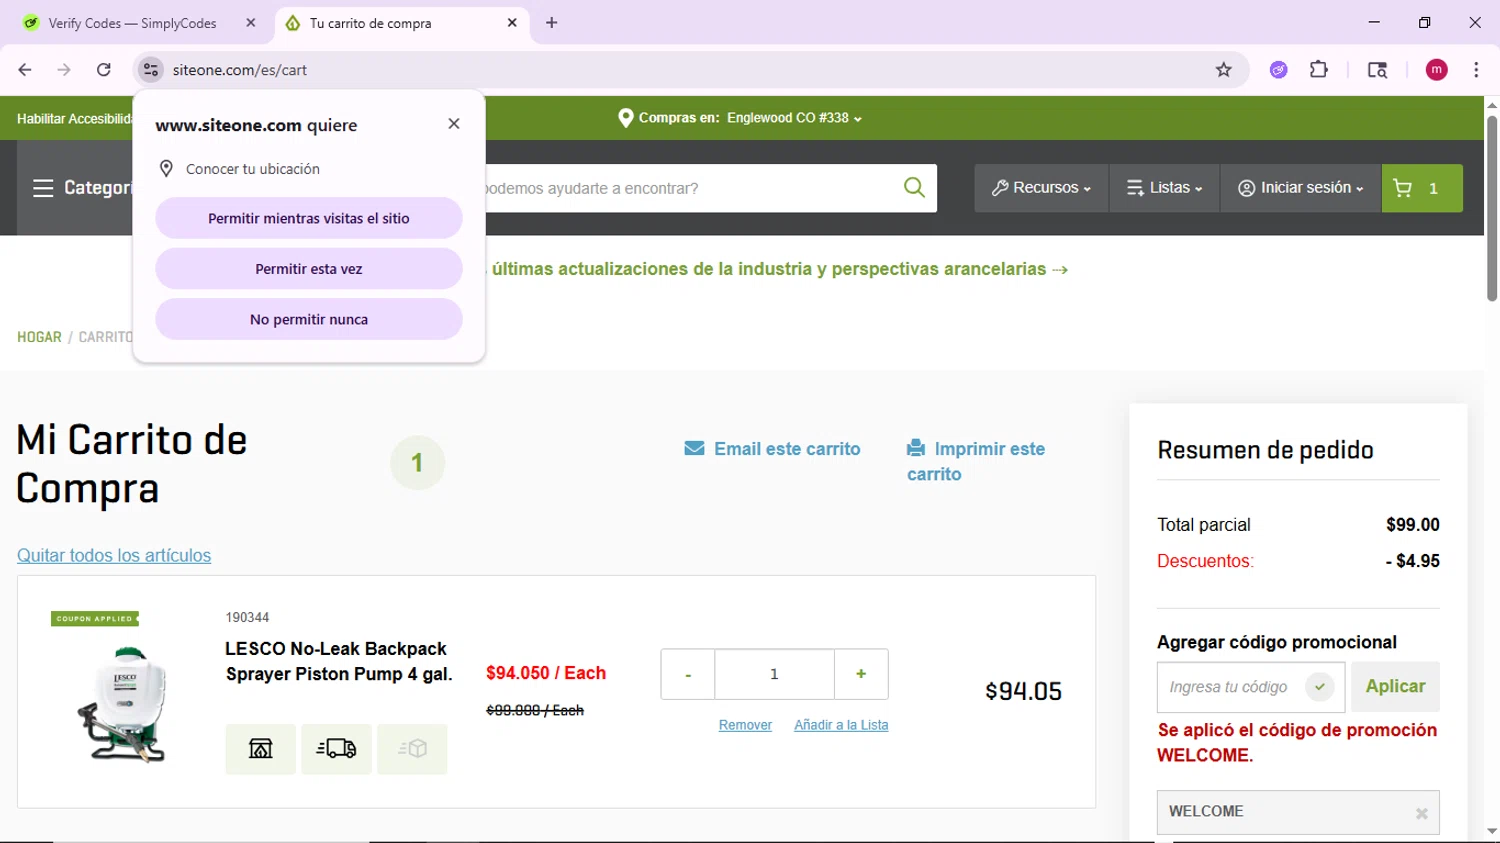Click Habilitar Accesibilidad link
This screenshot has height=843, width=1500.
click(75, 118)
